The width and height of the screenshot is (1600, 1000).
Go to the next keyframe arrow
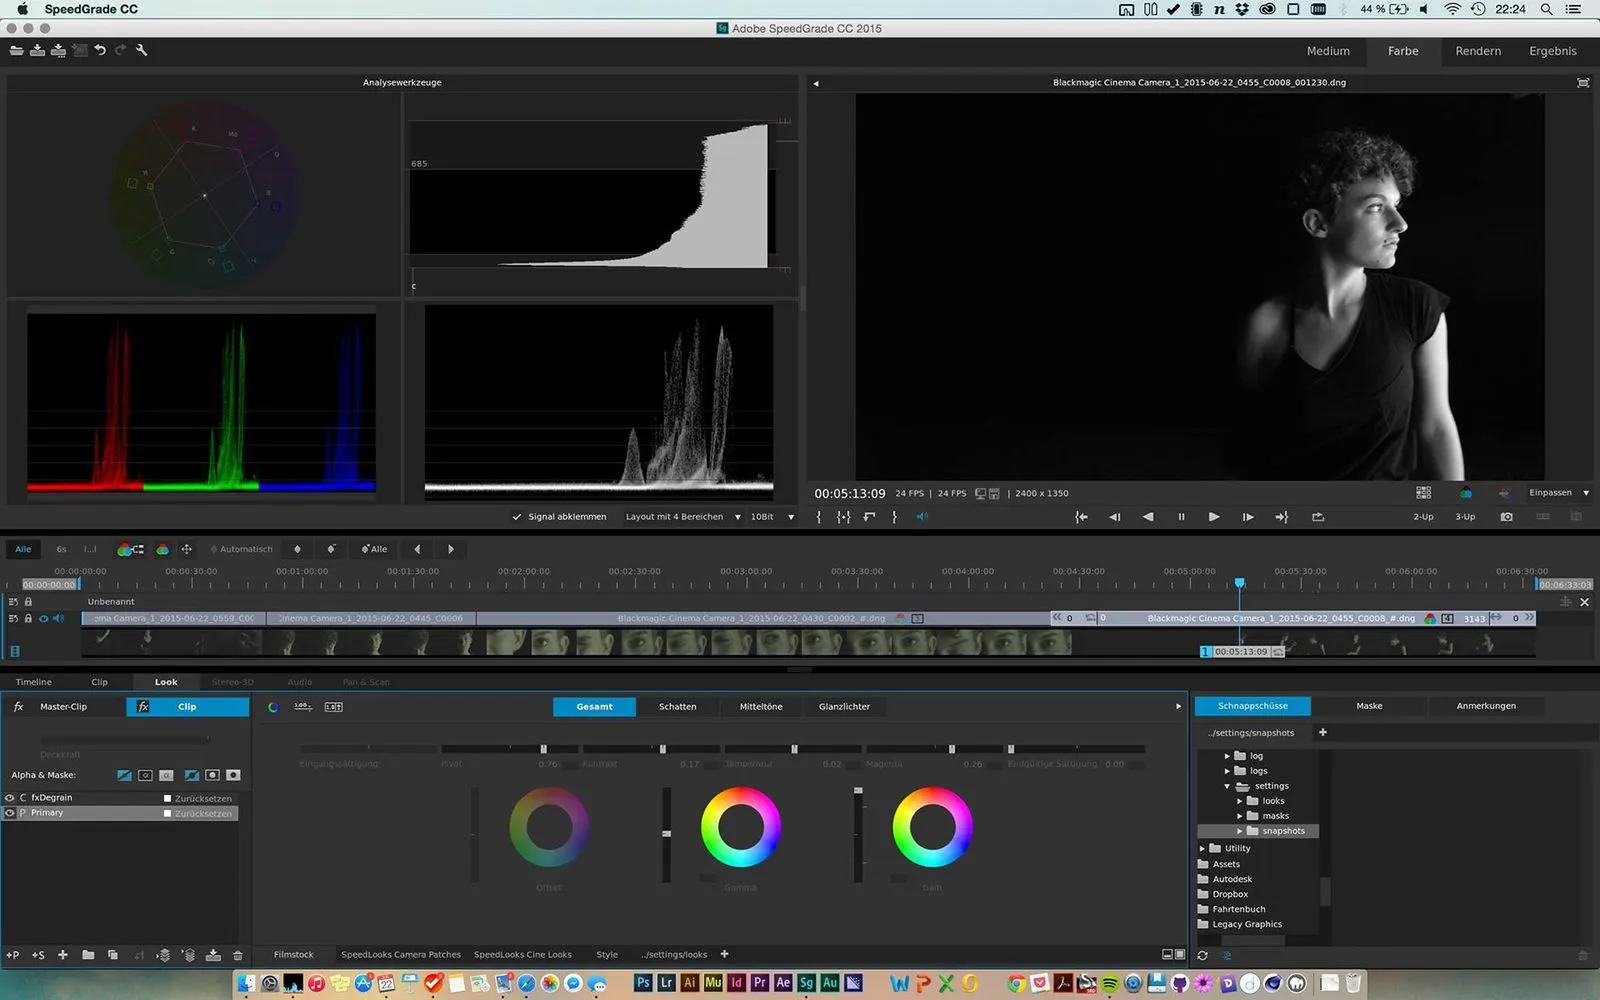tap(451, 549)
